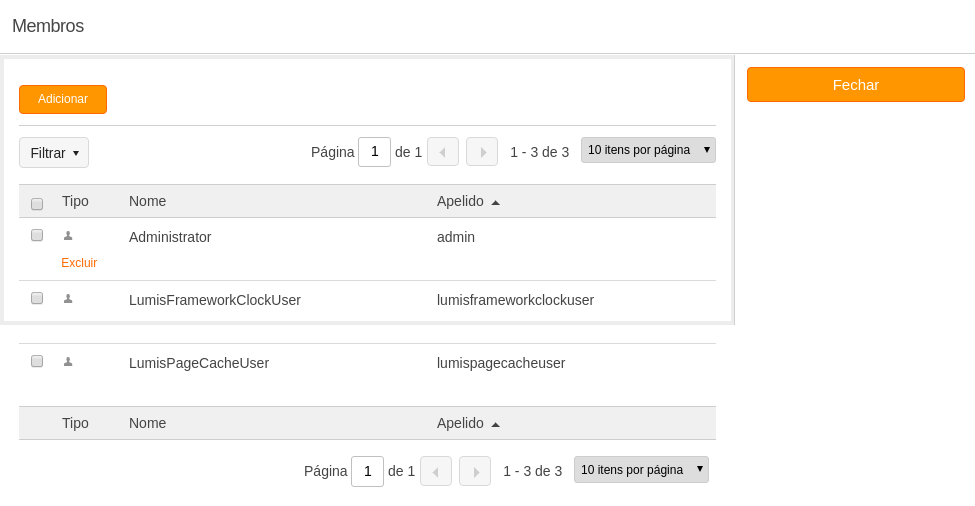Click the Excluir link under Administrator
Image resolution: width=975 pixels, height=506 pixels.
pyautogui.click(x=79, y=262)
